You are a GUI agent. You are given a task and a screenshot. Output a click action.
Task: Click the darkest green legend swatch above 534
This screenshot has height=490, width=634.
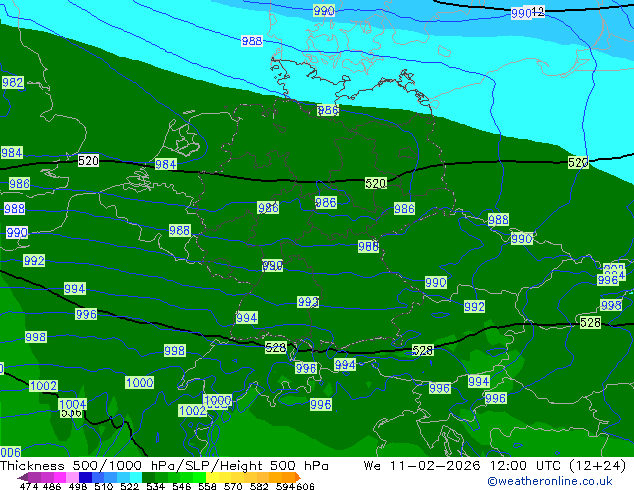click(x=148, y=477)
